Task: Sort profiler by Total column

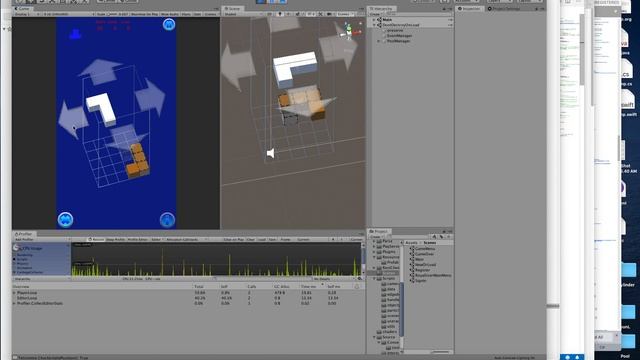Action: (199, 287)
